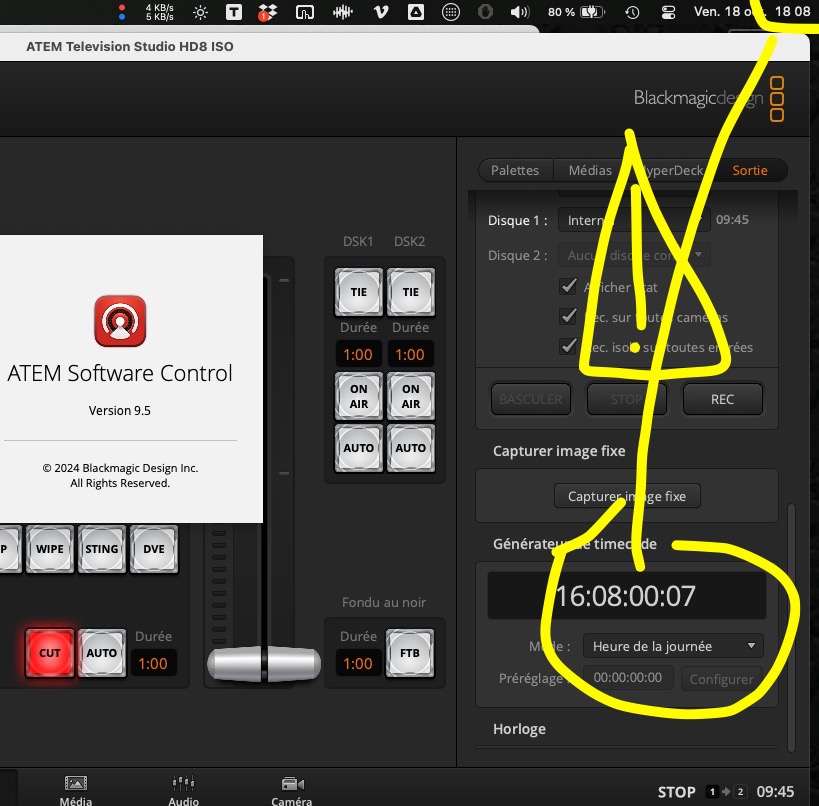Viewport: 819px width, 806px height.
Task: Open the dotted grid circle menu bar icon
Action: [x=451, y=12]
